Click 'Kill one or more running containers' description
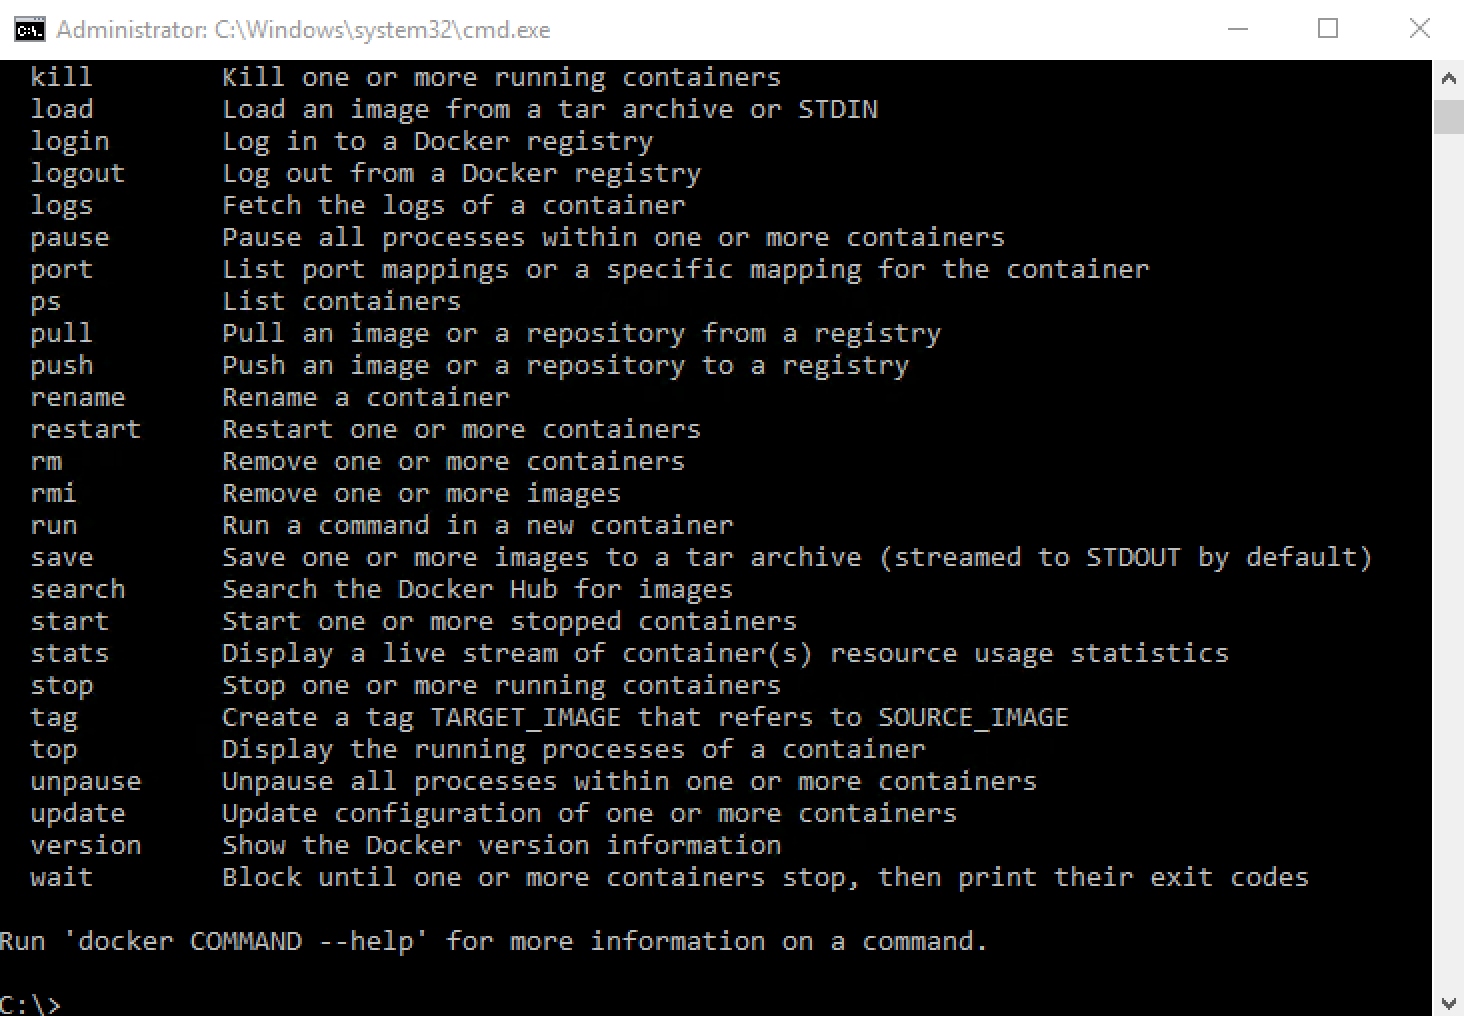The height and width of the screenshot is (1016, 1464). [x=501, y=77]
